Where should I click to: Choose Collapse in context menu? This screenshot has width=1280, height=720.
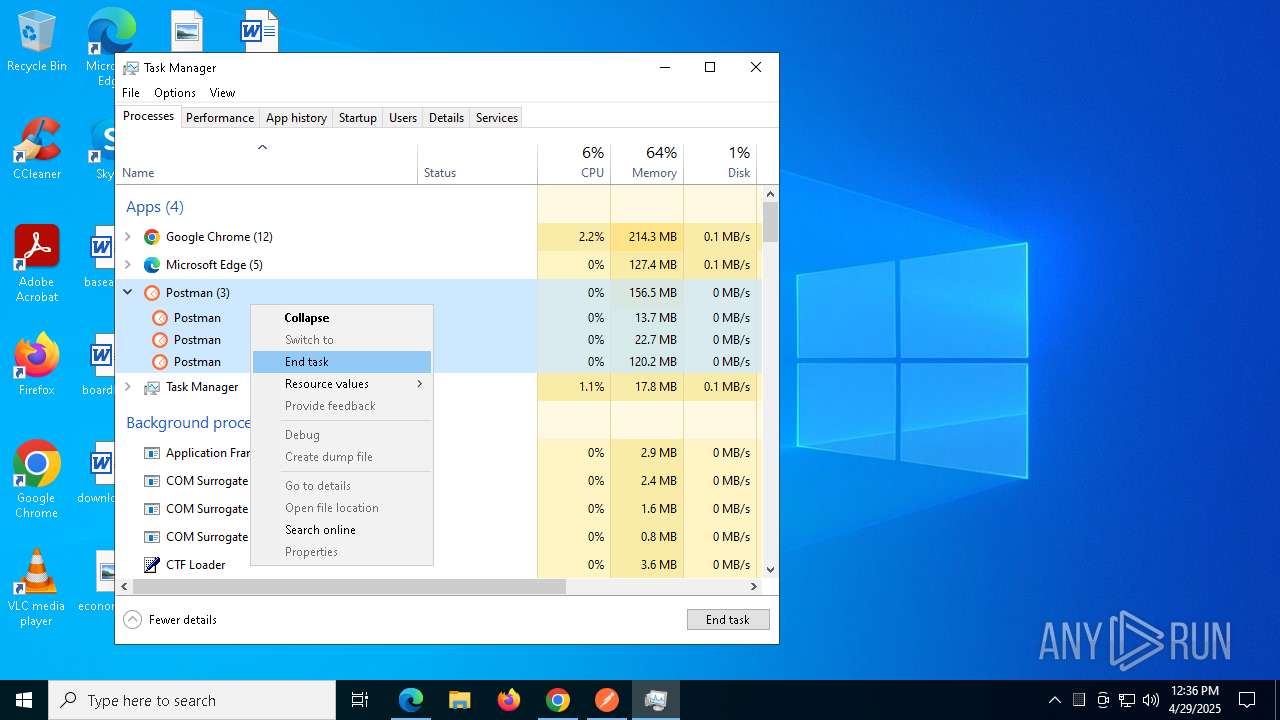342,318
